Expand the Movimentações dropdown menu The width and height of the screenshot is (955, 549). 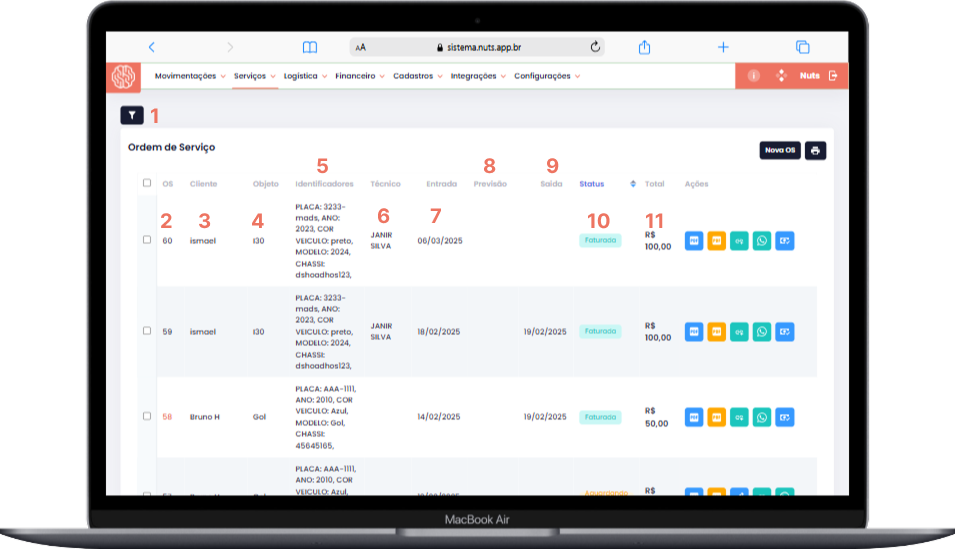click(x=190, y=76)
